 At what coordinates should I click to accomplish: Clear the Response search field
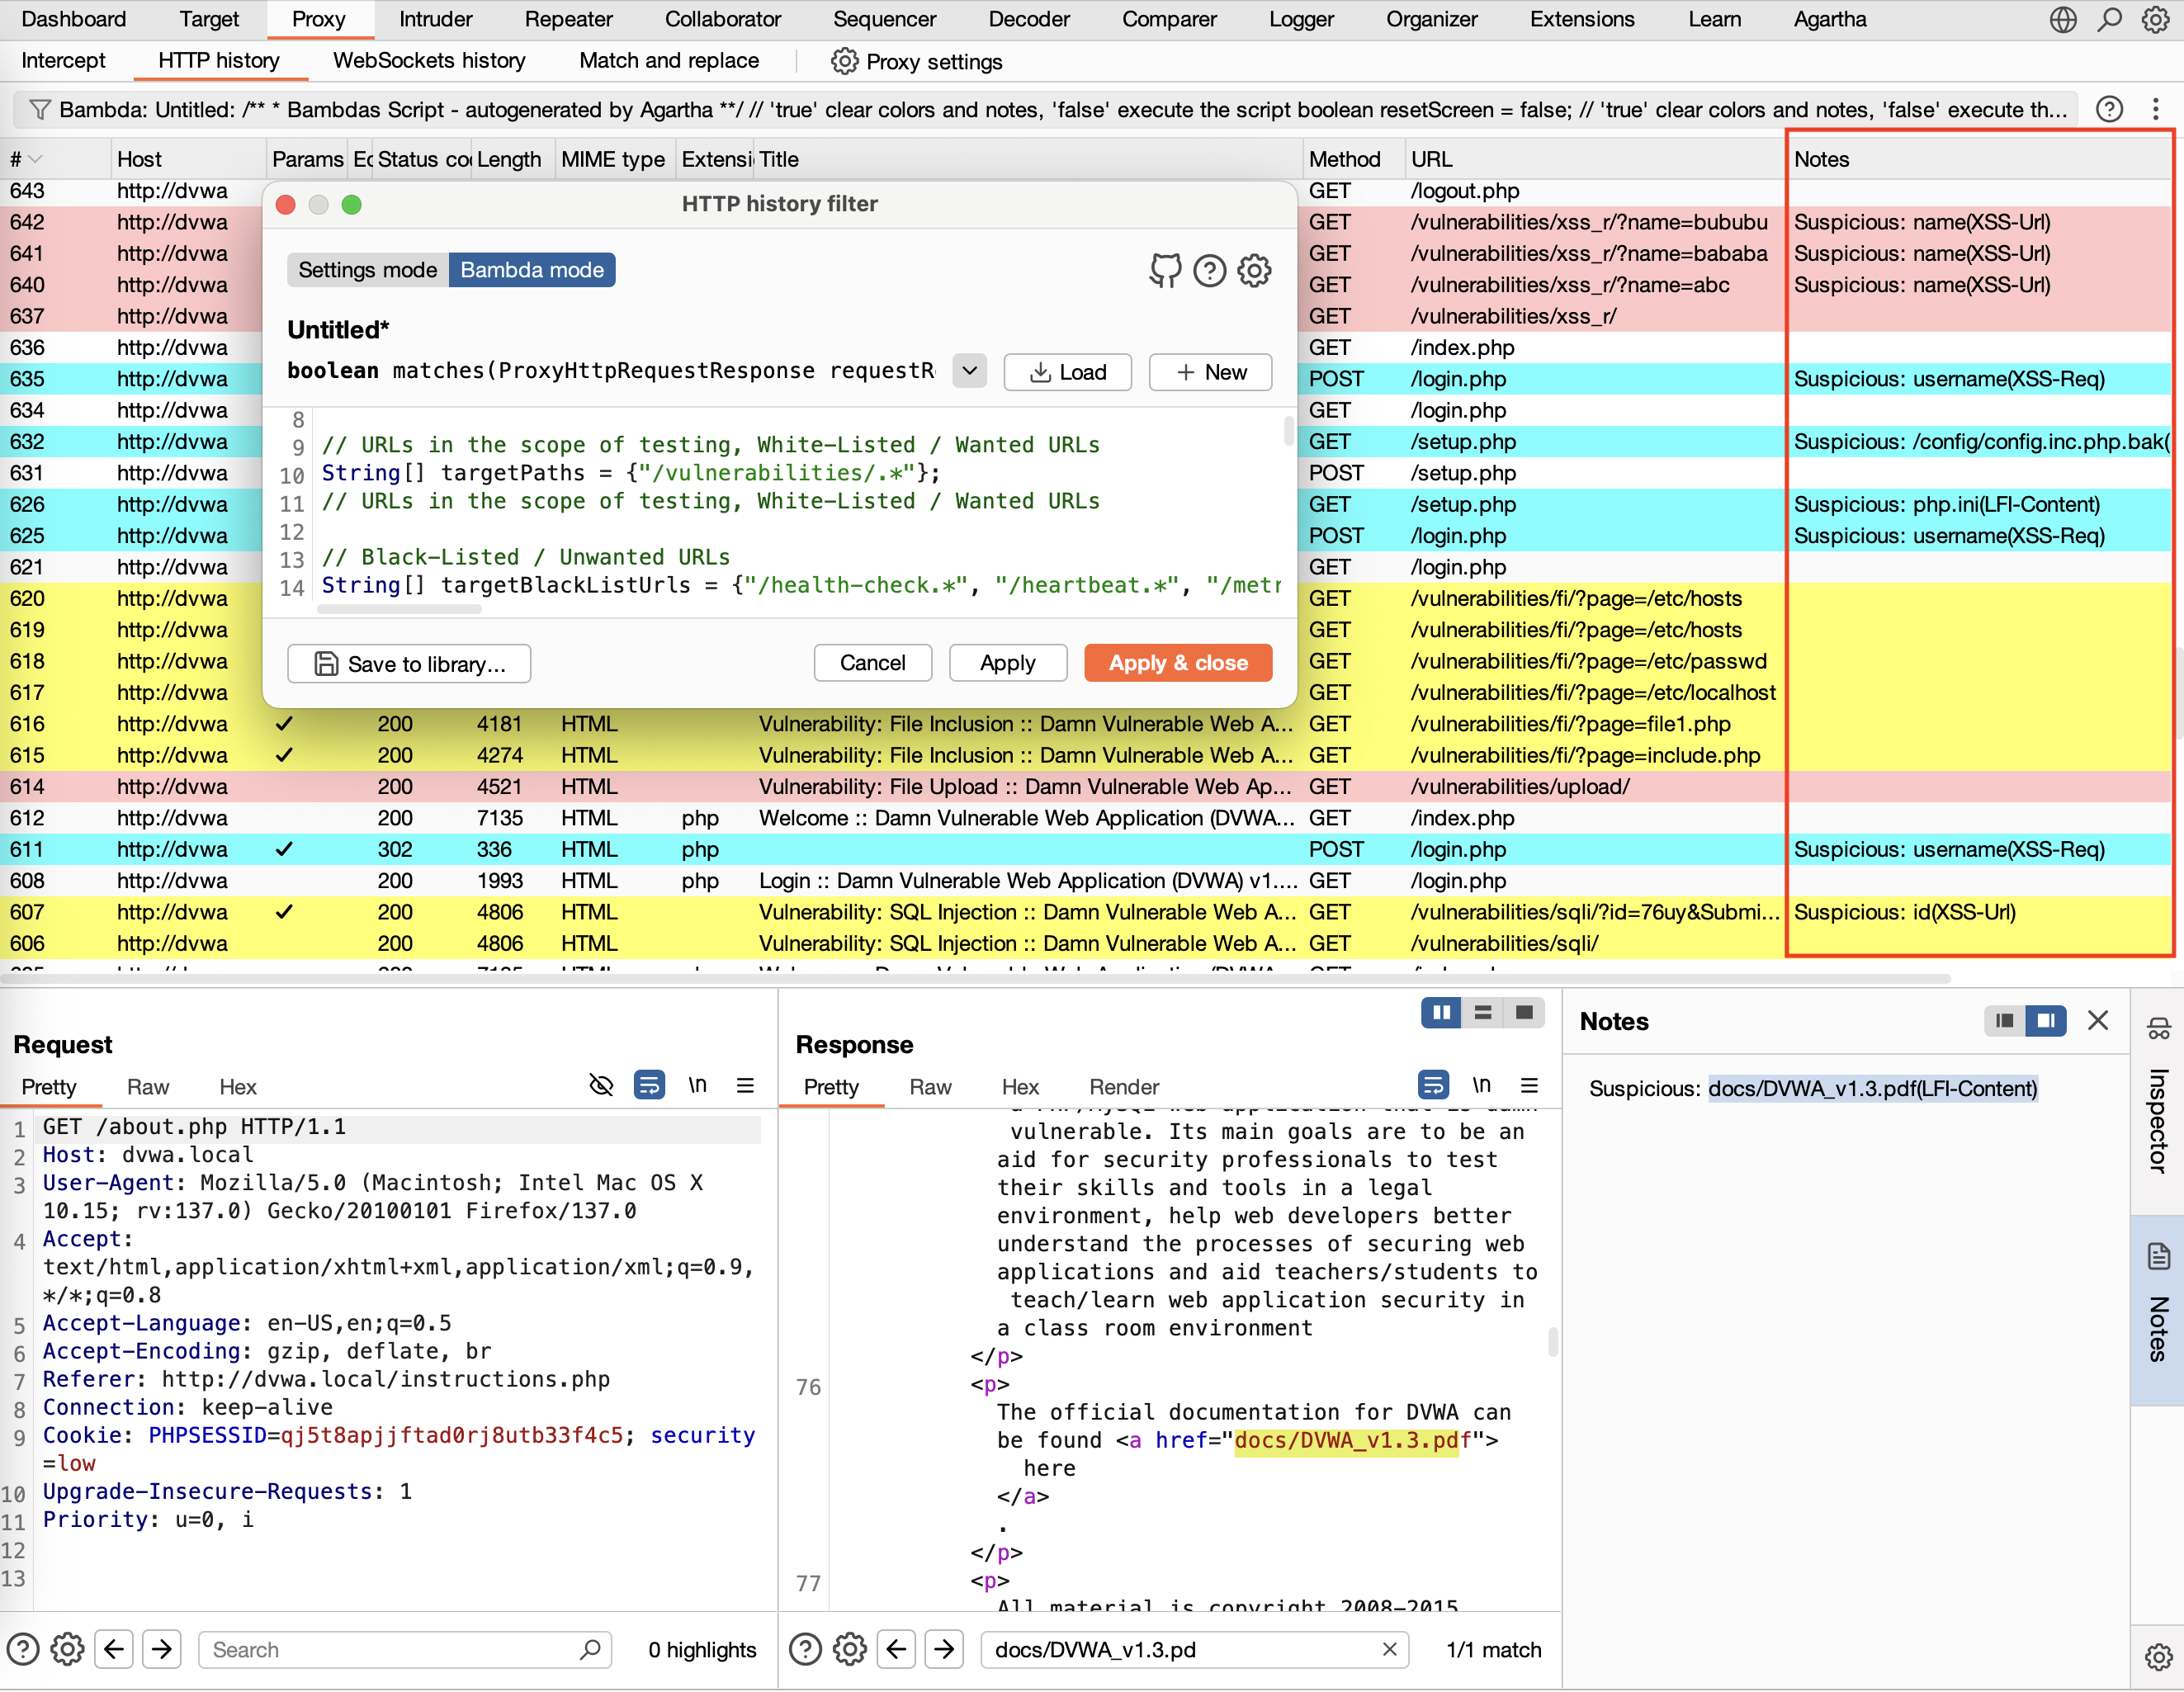1389,1649
